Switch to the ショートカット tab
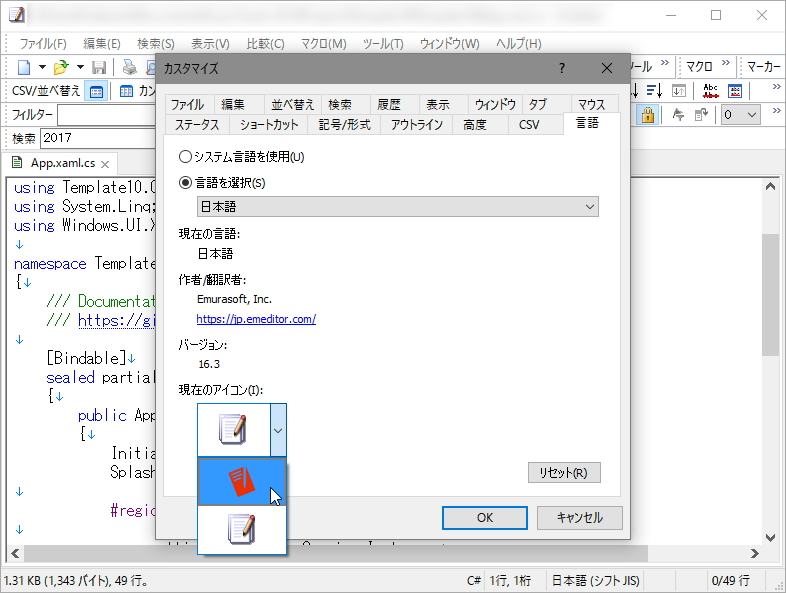The height and width of the screenshot is (593, 786). (x=269, y=124)
